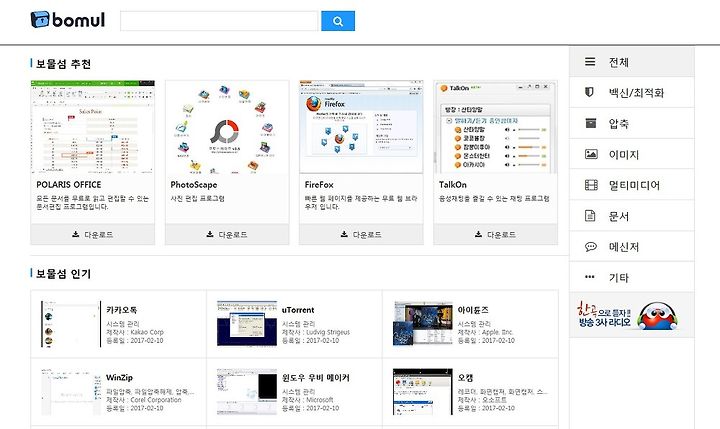Select the 이미지 picture icon

tap(591, 154)
